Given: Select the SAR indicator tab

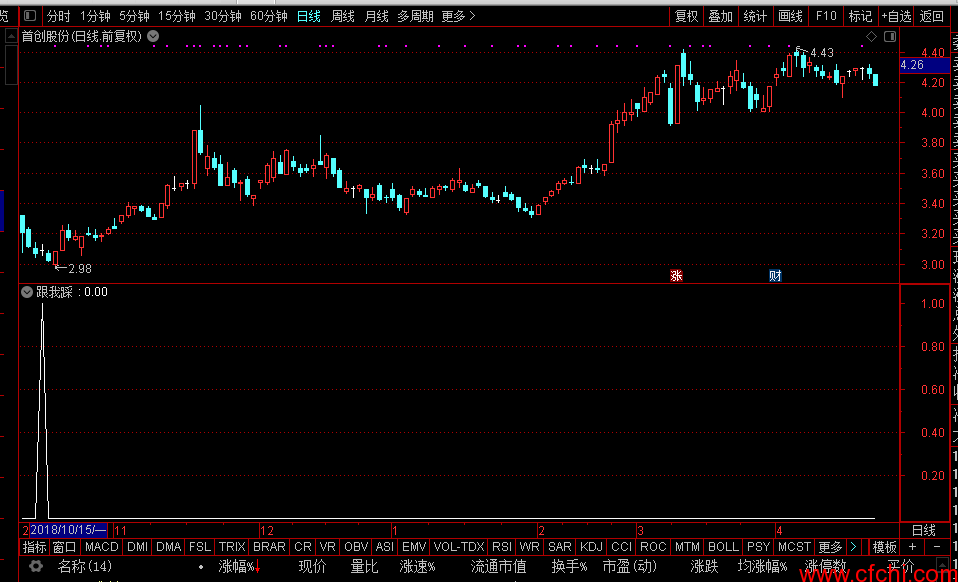Looking at the screenshot, I should coord(560,547).
